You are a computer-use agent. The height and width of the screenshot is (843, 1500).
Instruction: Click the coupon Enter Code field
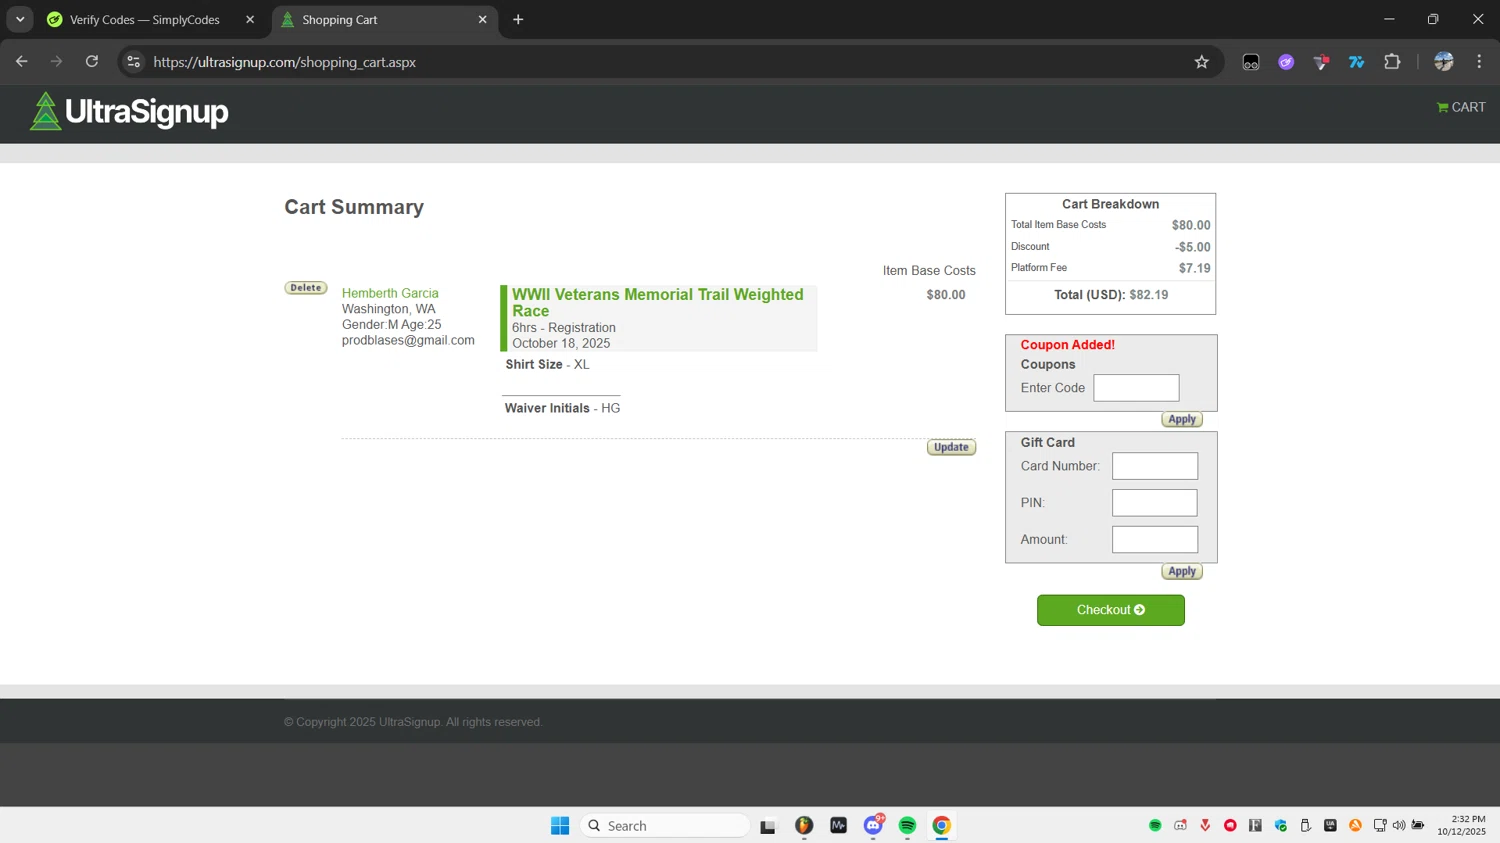[x=1136, y=388]
